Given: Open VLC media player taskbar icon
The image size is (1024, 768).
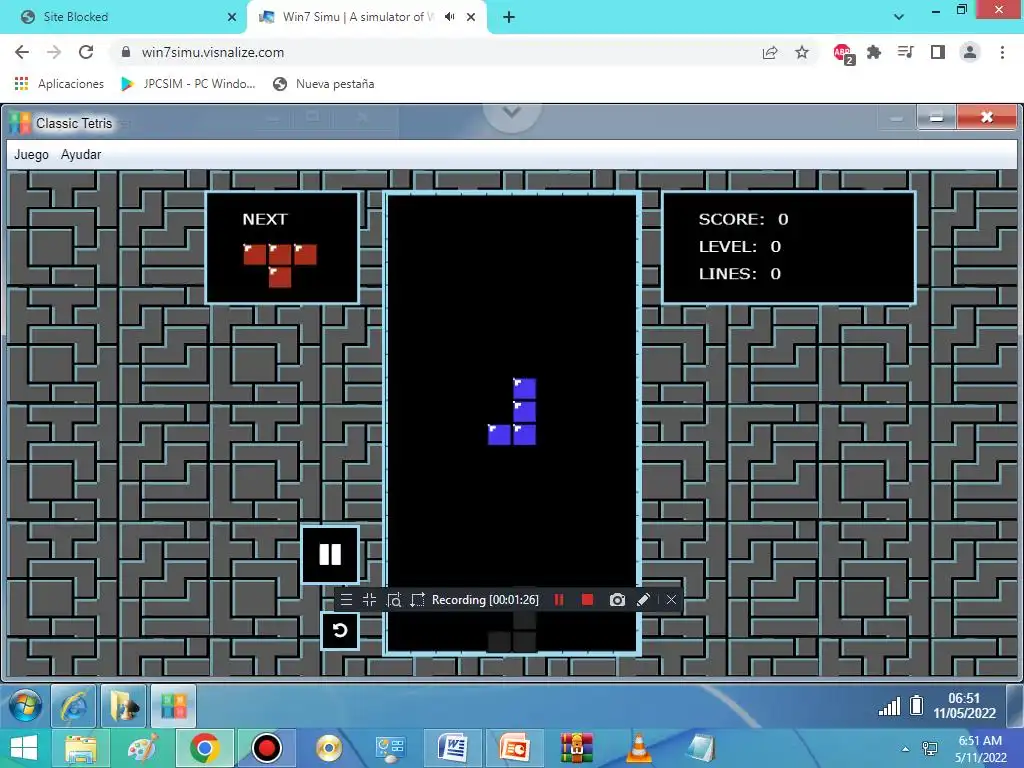Looking at the screenshot, I should 639,748.
